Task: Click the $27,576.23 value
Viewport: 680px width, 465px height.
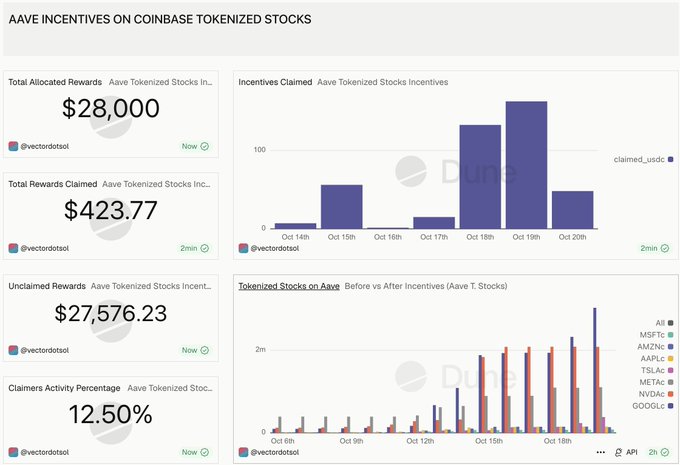Action: (x=111, y=313)
